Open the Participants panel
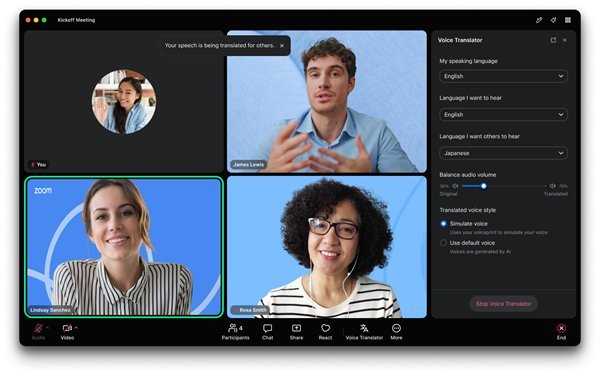The image size is (600, 375). [x=235, y=331]
